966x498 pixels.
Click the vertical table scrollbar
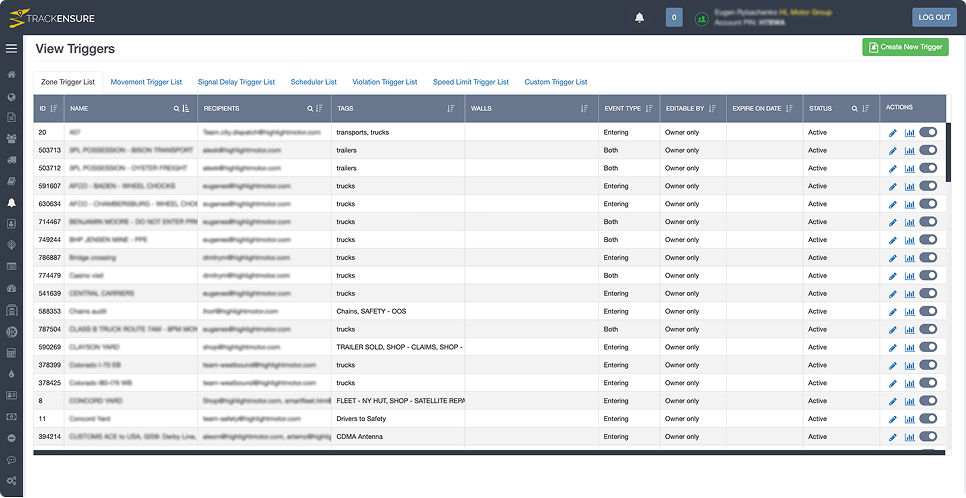pyautogui.click(x=948, y=152)
